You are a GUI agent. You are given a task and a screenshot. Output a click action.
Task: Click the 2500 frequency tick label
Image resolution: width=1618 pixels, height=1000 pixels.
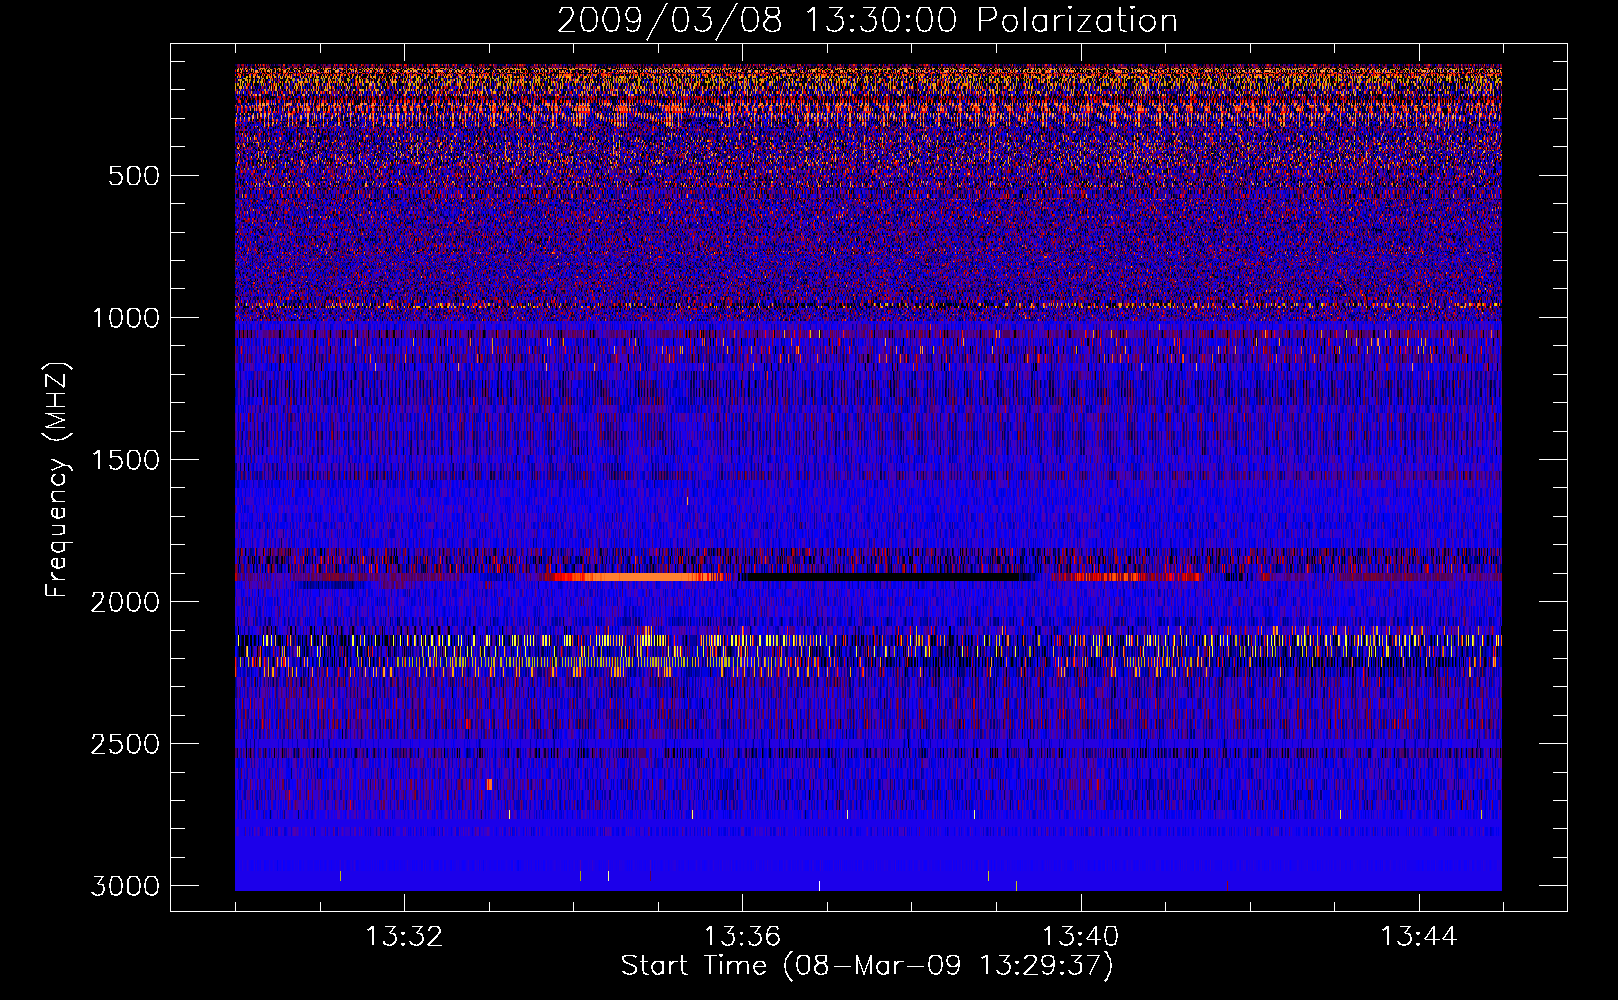125,744
